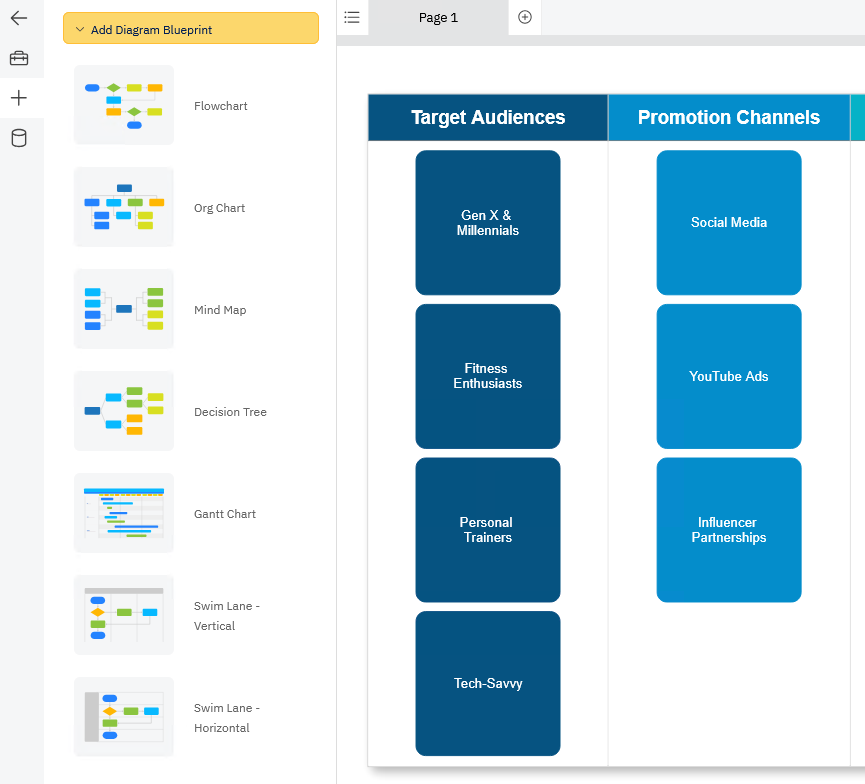Screen dimensions: 865x784
Task: Select the Gen X & Millennials shape
Action: 487,222
